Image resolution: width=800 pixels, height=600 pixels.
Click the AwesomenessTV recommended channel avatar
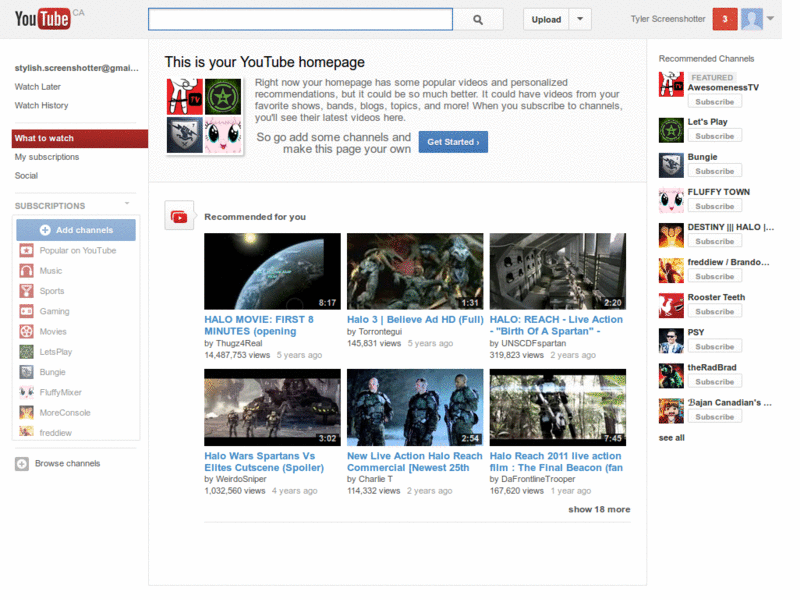click(x=671, y=85)
